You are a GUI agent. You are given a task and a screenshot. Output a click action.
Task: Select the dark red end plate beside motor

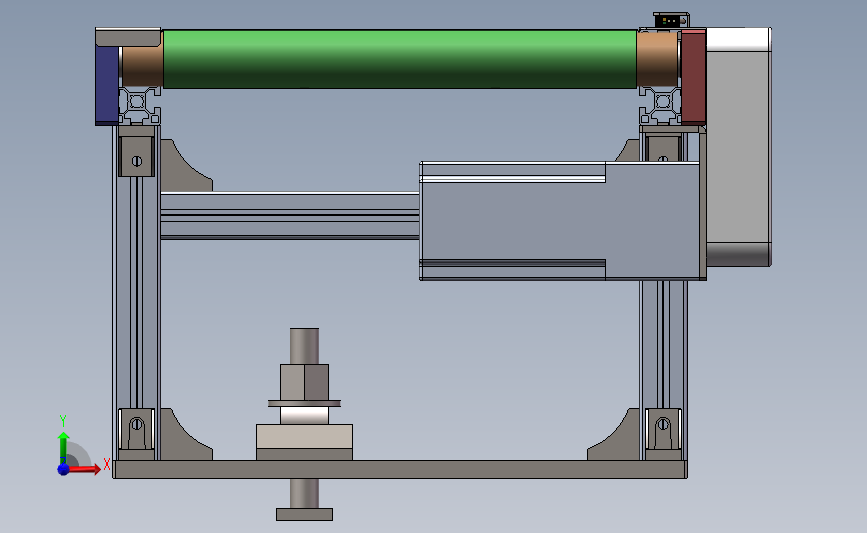(693, 77)
